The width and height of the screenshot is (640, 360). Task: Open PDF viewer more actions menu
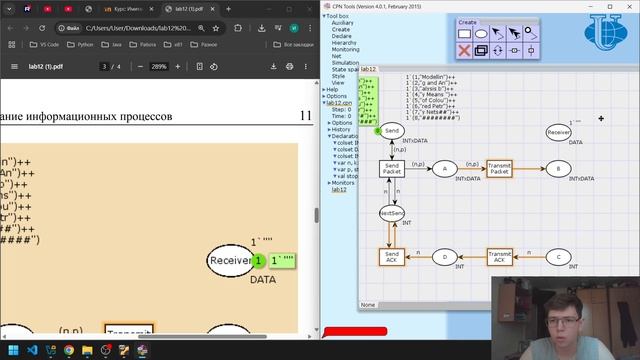pos(306,67)
